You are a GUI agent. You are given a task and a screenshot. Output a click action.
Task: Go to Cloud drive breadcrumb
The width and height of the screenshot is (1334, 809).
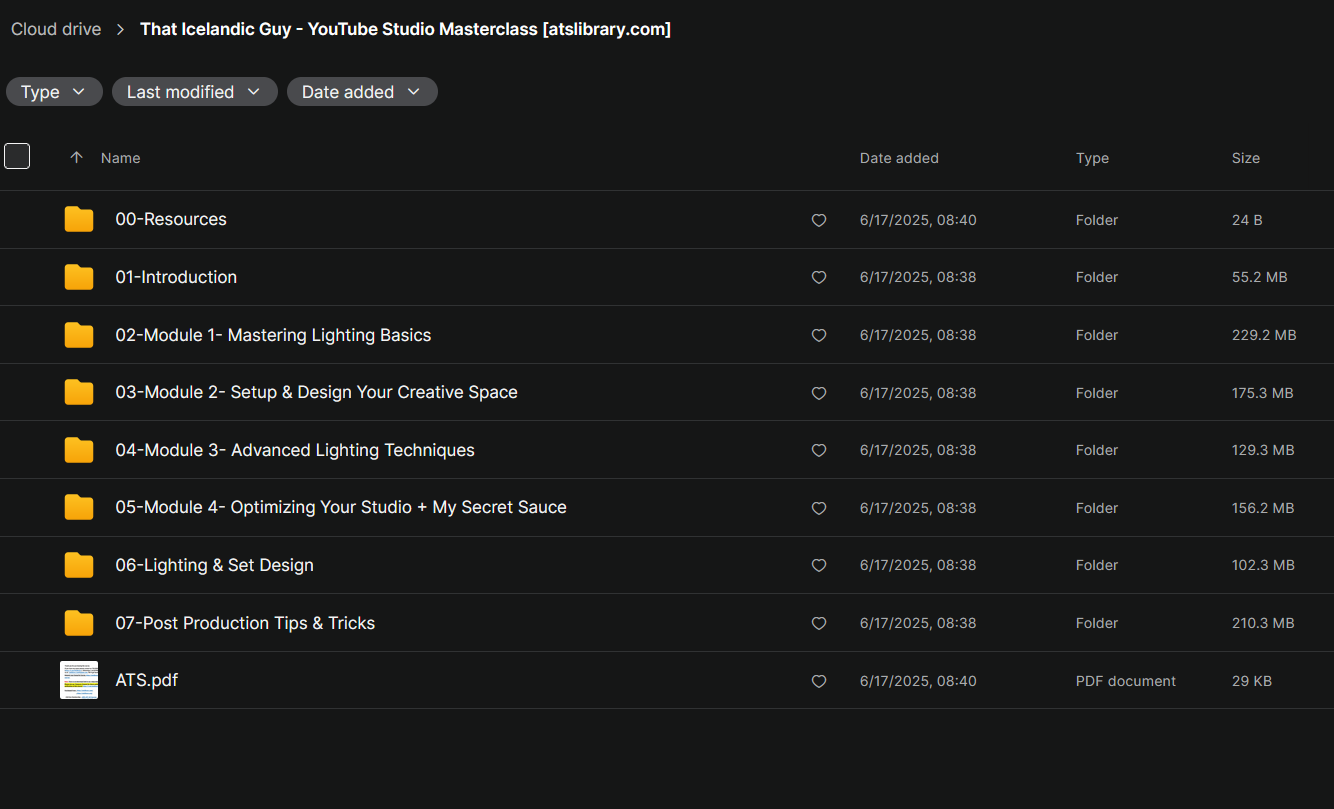pos(56,30)
